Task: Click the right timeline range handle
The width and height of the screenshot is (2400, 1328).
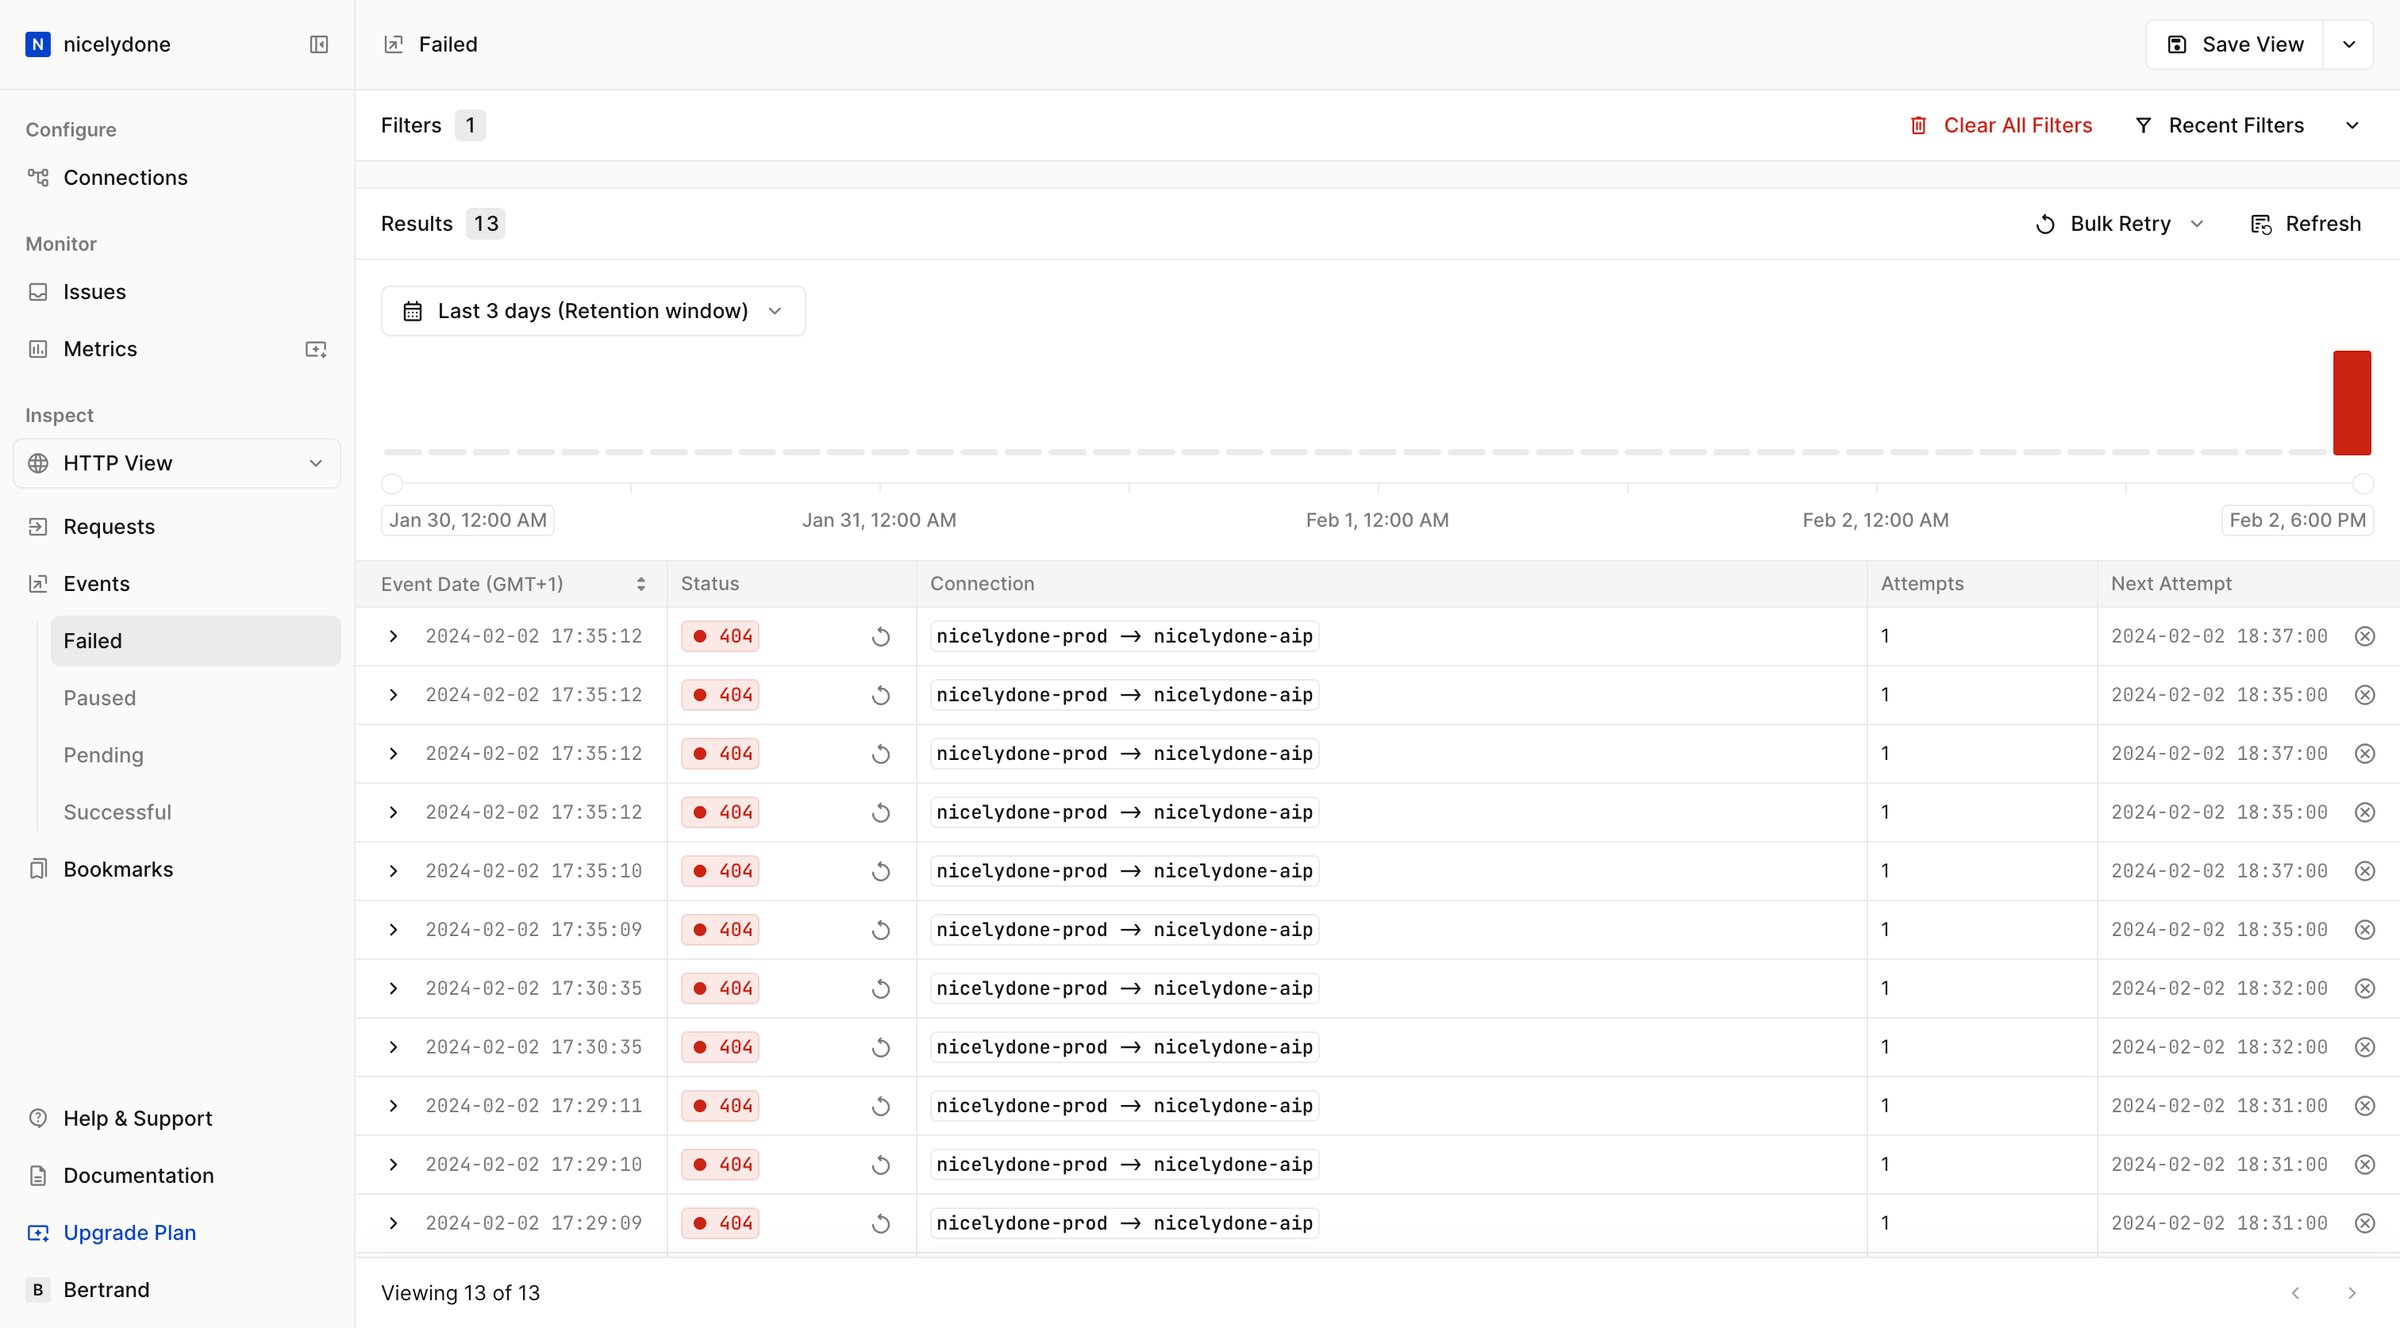Action: (x=2363, y=484)
